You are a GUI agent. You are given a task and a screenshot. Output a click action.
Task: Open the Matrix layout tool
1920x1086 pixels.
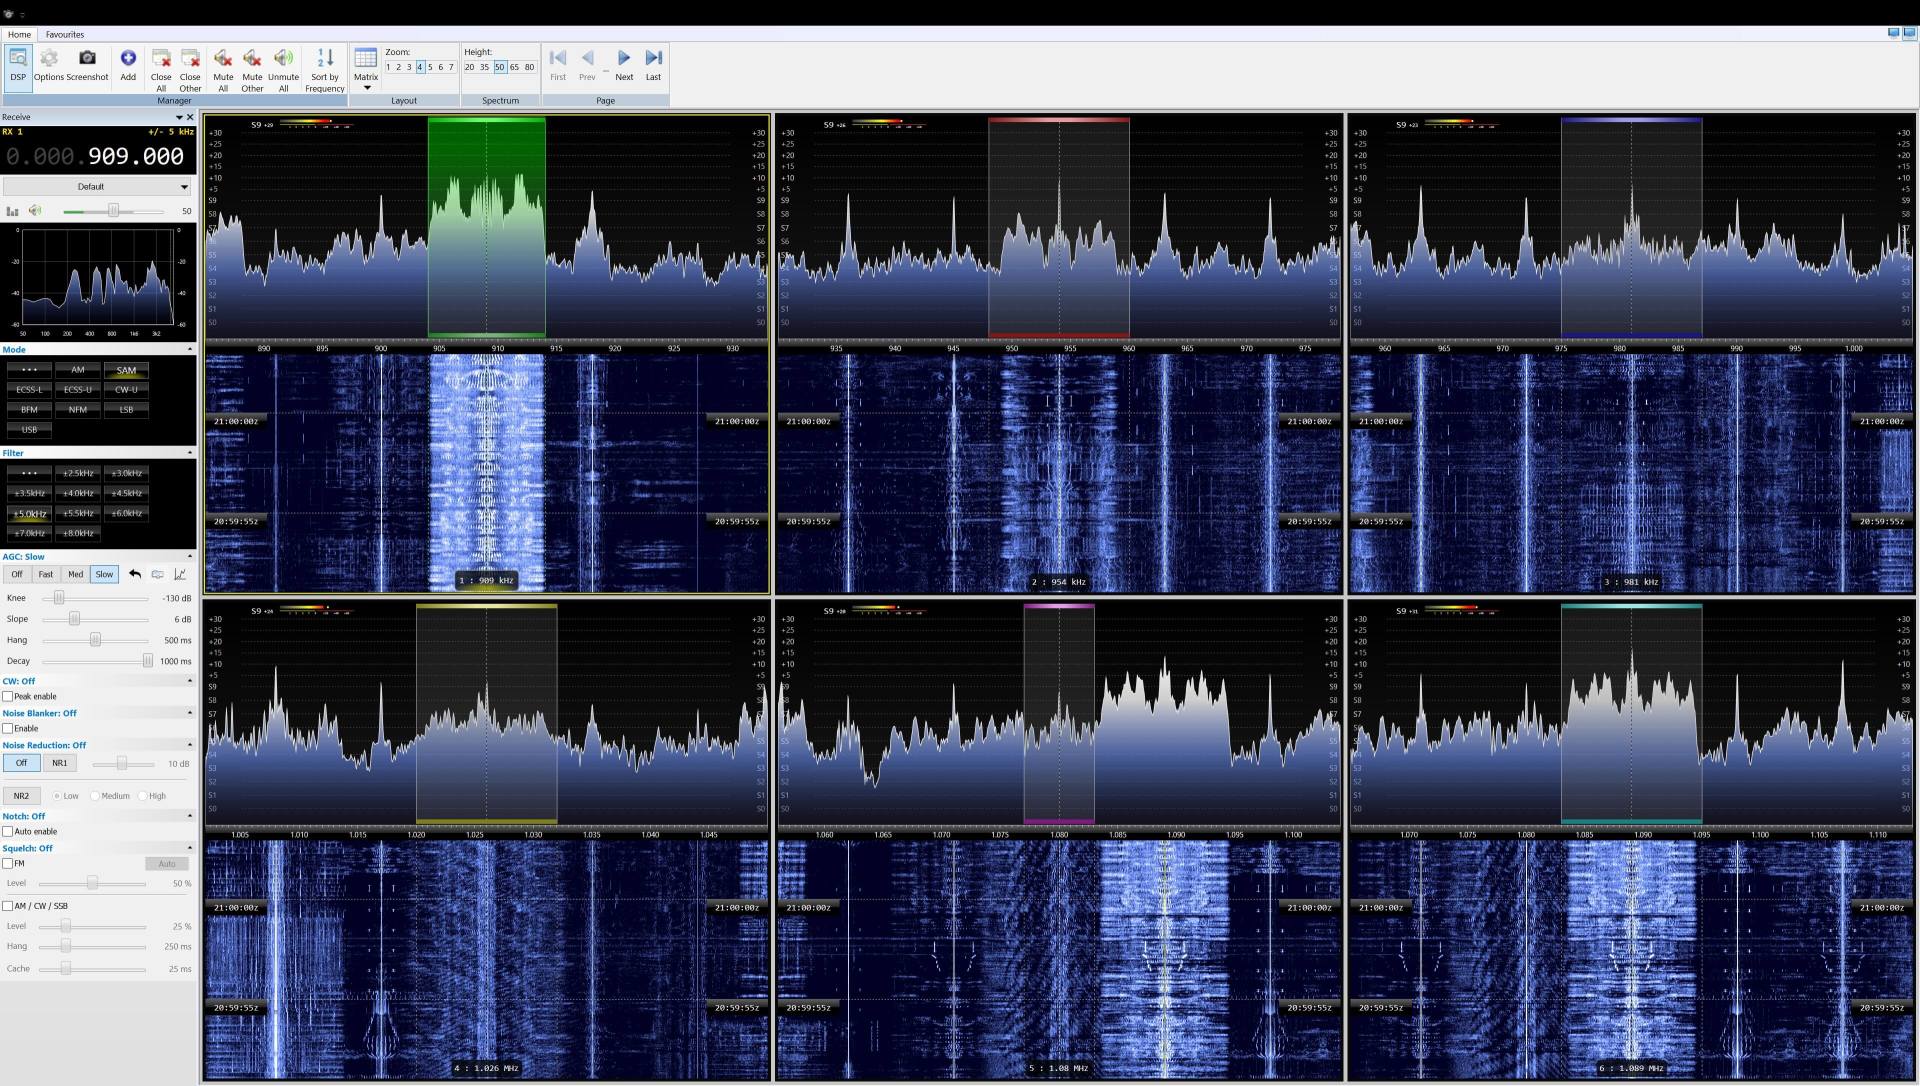tap(366, 62)
